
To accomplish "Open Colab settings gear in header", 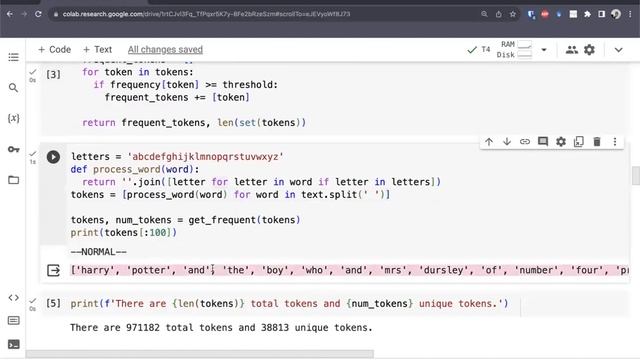I will (x=589, y=50).
